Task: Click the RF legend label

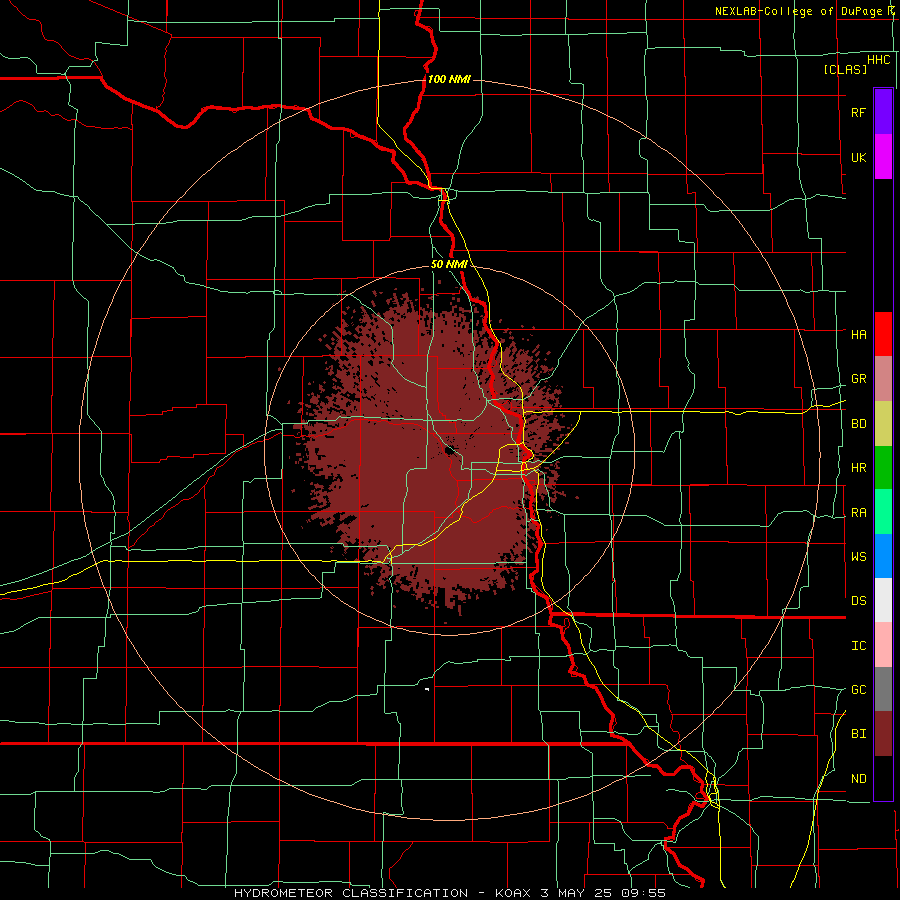Action: click(x=858, y=112)
